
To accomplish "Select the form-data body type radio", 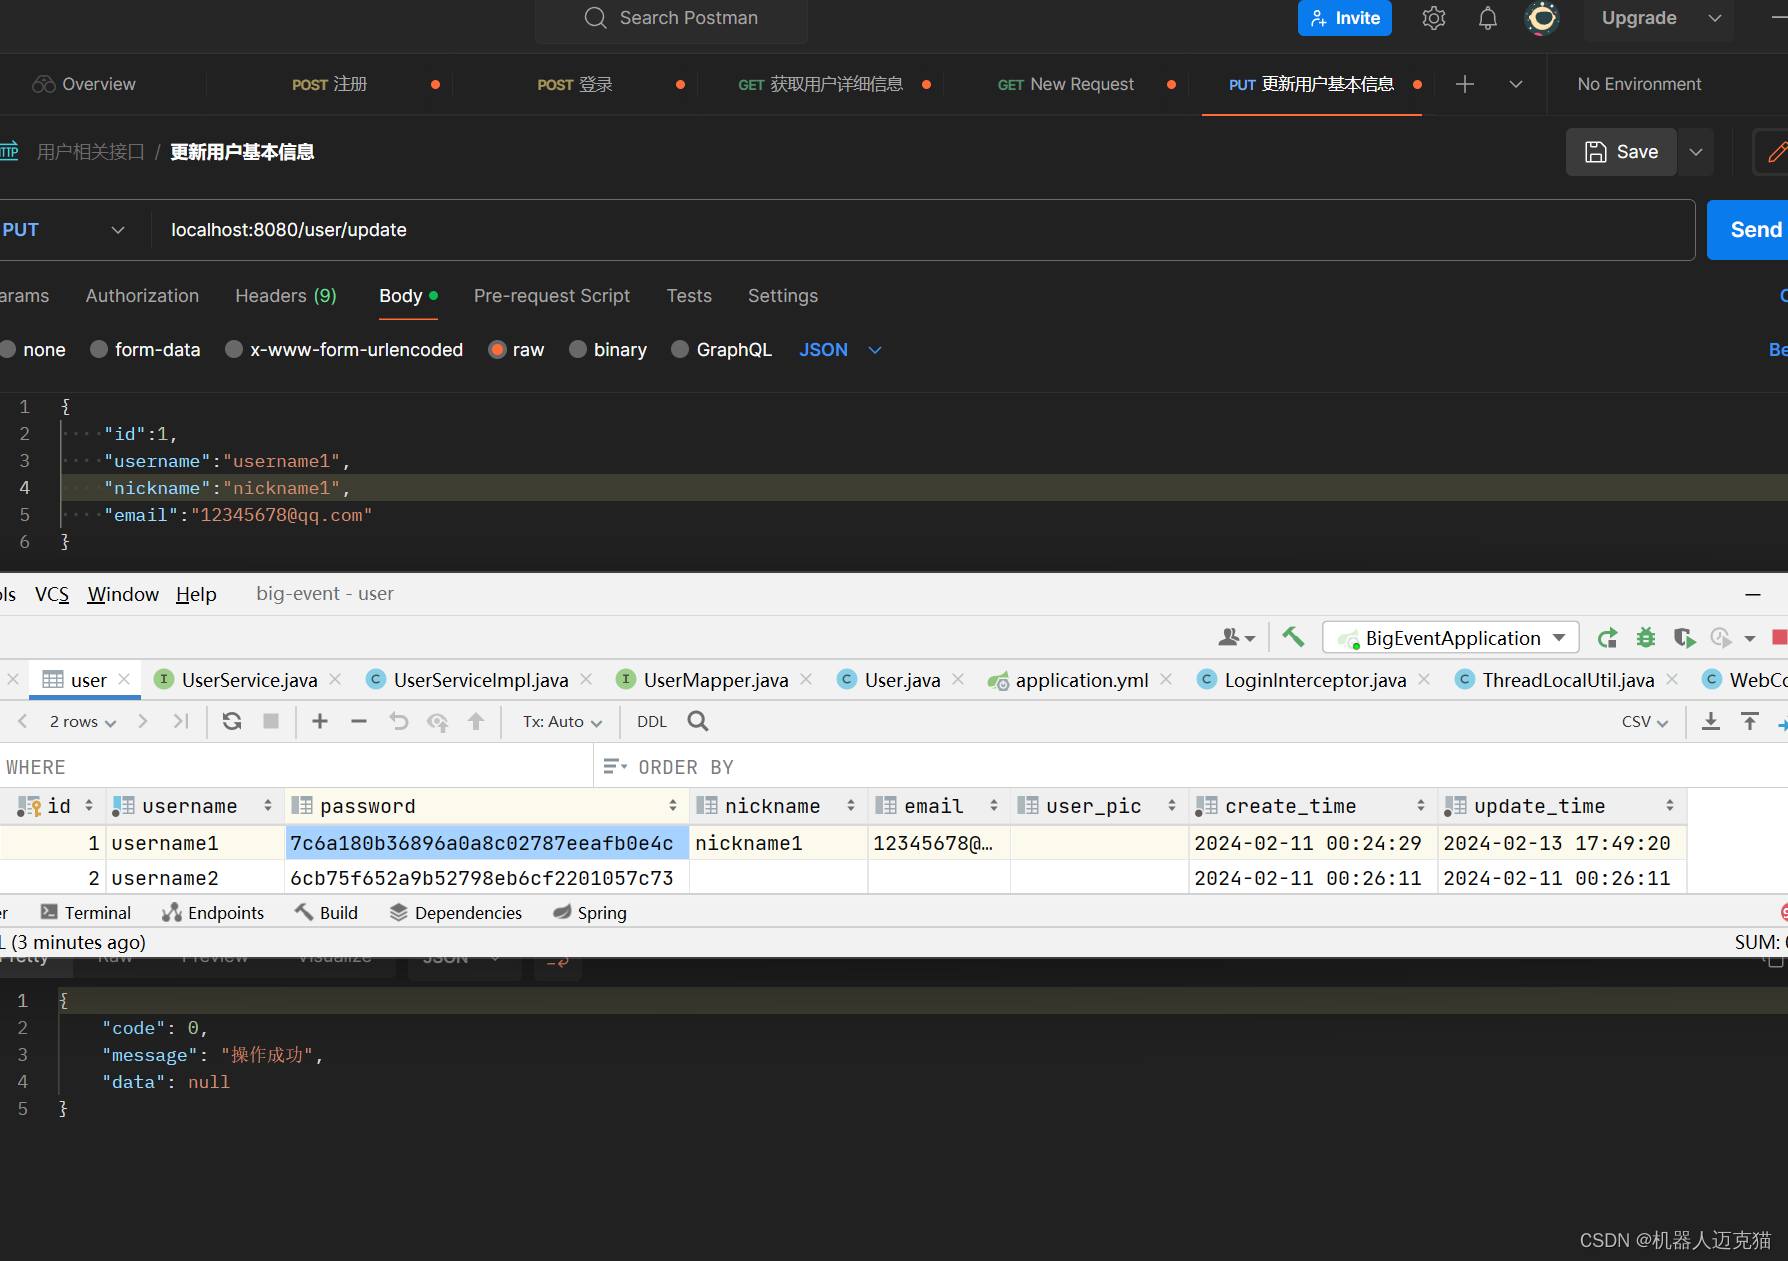I will (x=99, y=349).
